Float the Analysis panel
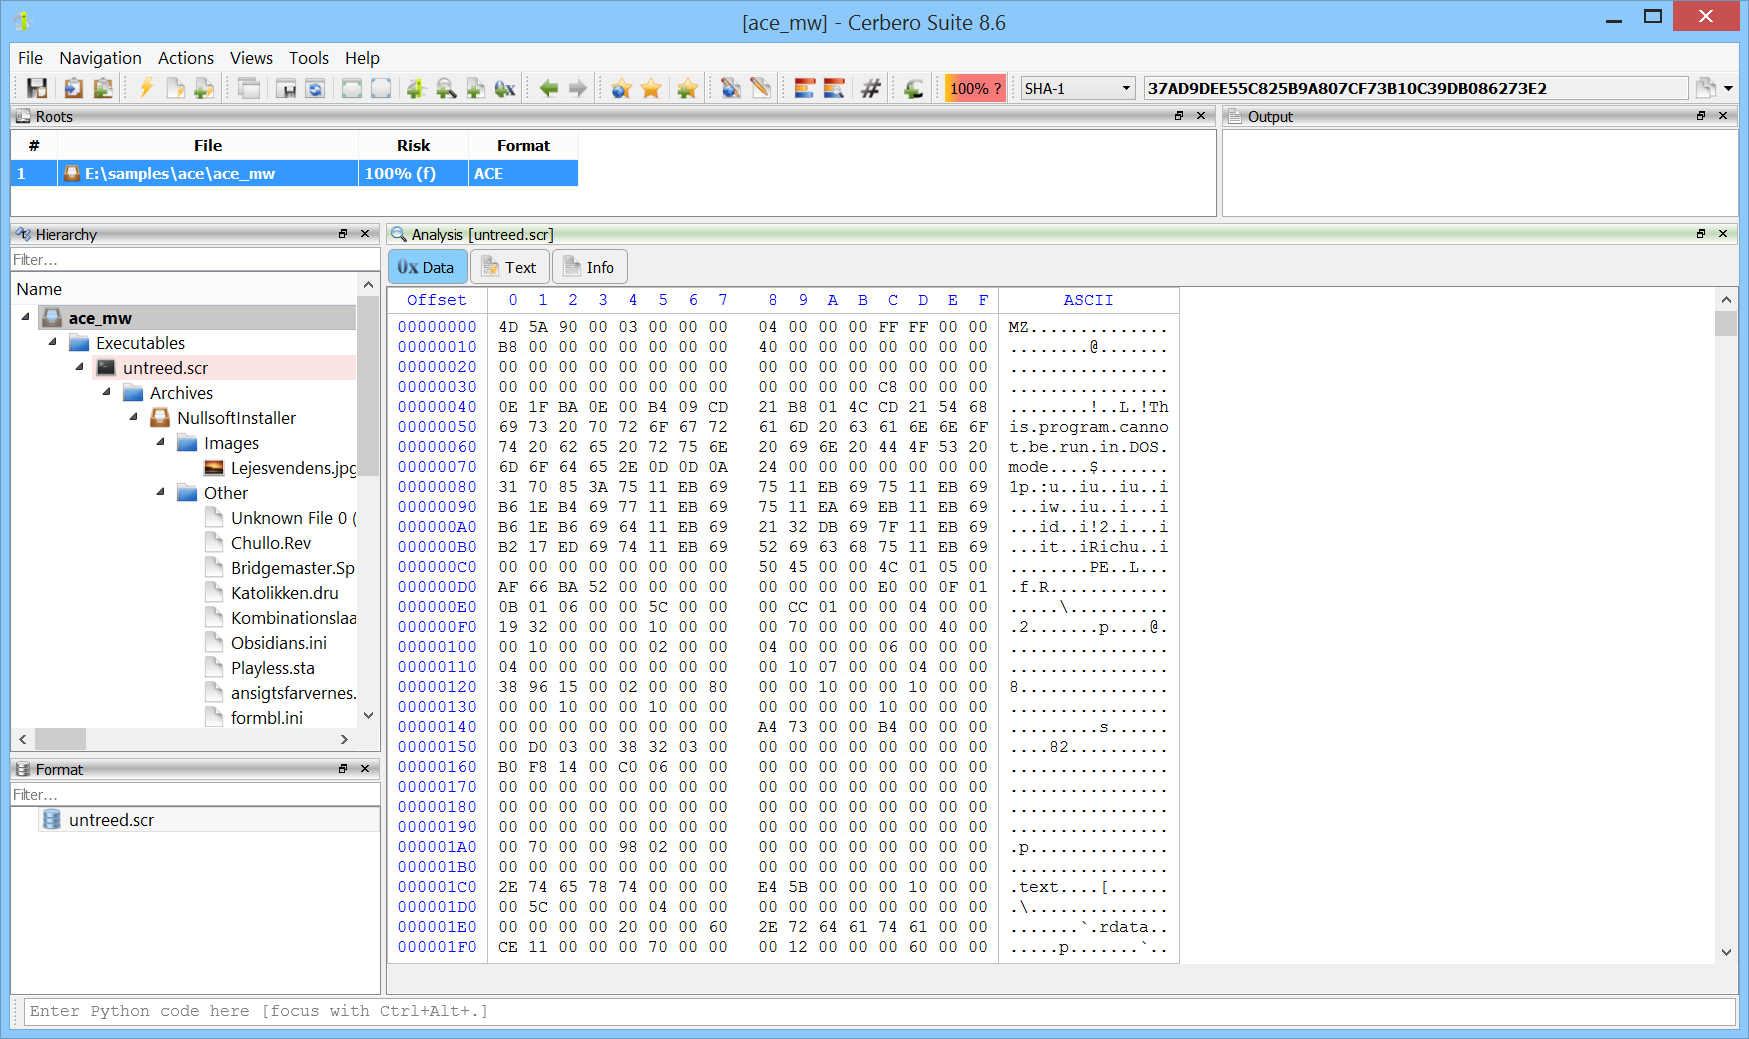1749x1039 pixels. pyautogui.click(x=1701, y=234)
